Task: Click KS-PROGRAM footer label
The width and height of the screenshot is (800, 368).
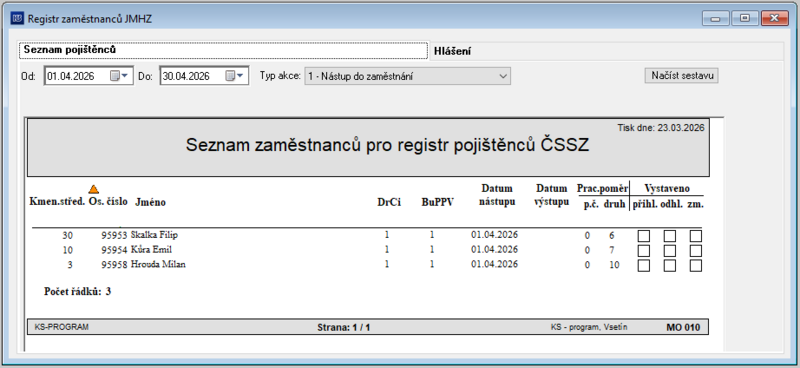Action: pyautogui.click(x=61, y=327)
